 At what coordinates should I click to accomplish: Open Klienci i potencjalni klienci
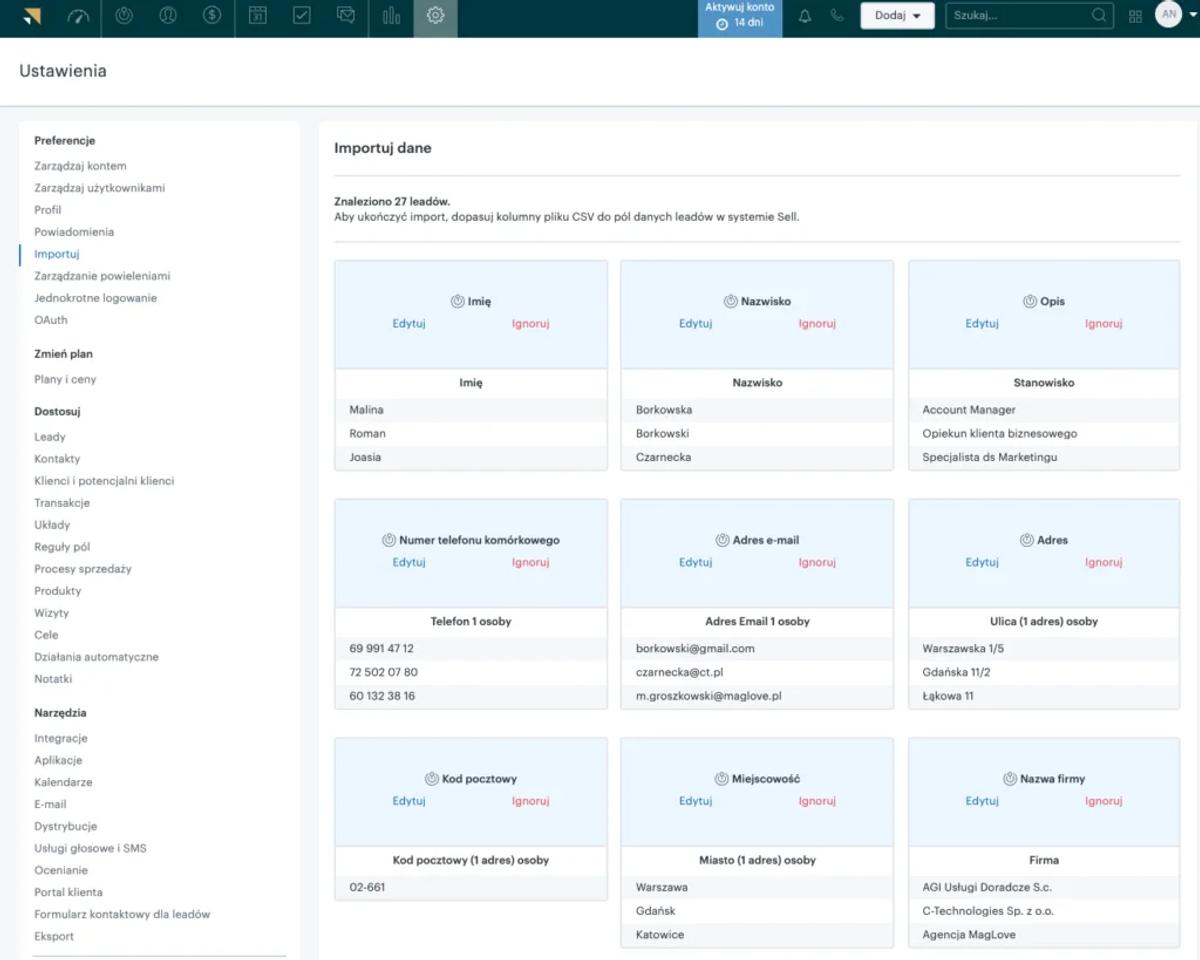[x=104, y=481]
